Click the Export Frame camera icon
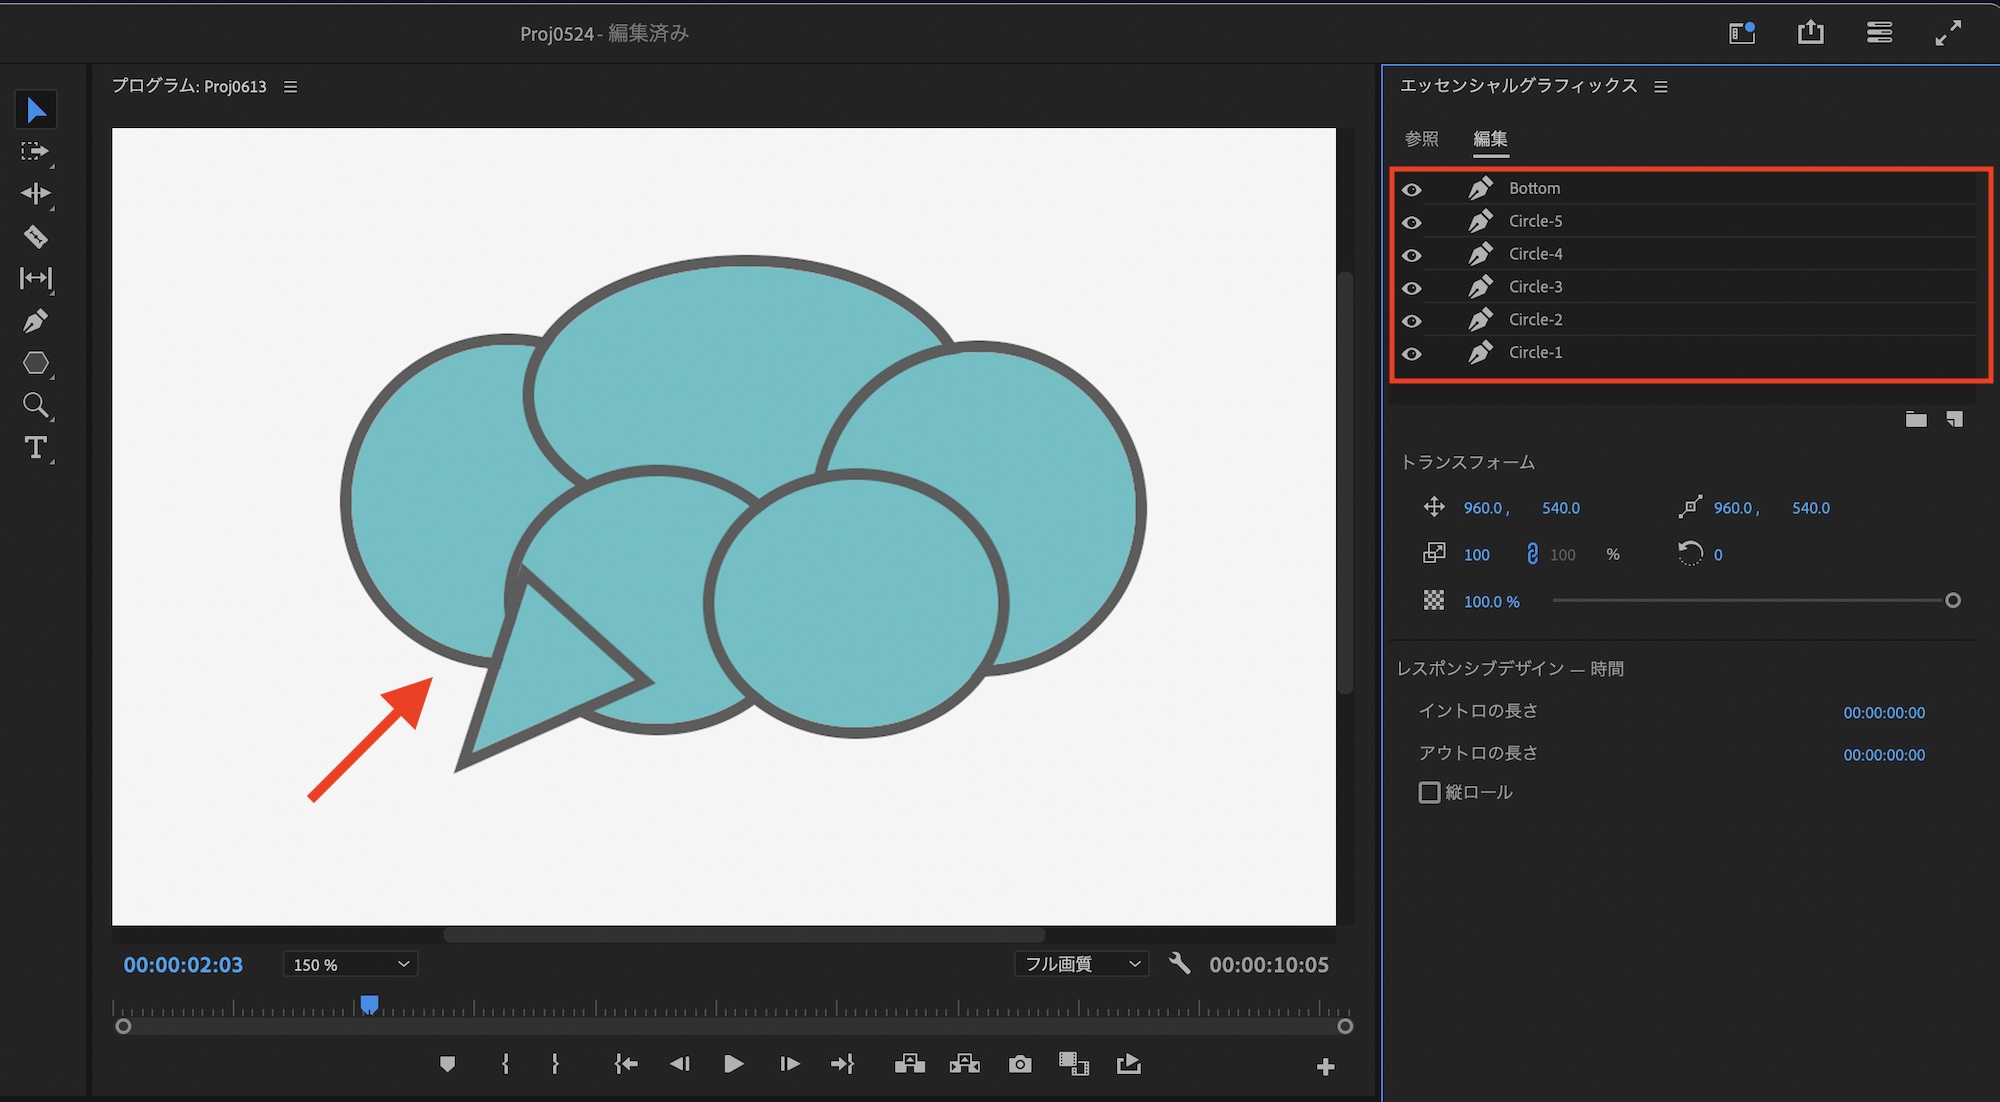This screenshot has width=2000, height=1102. tap(1019, 1064)
